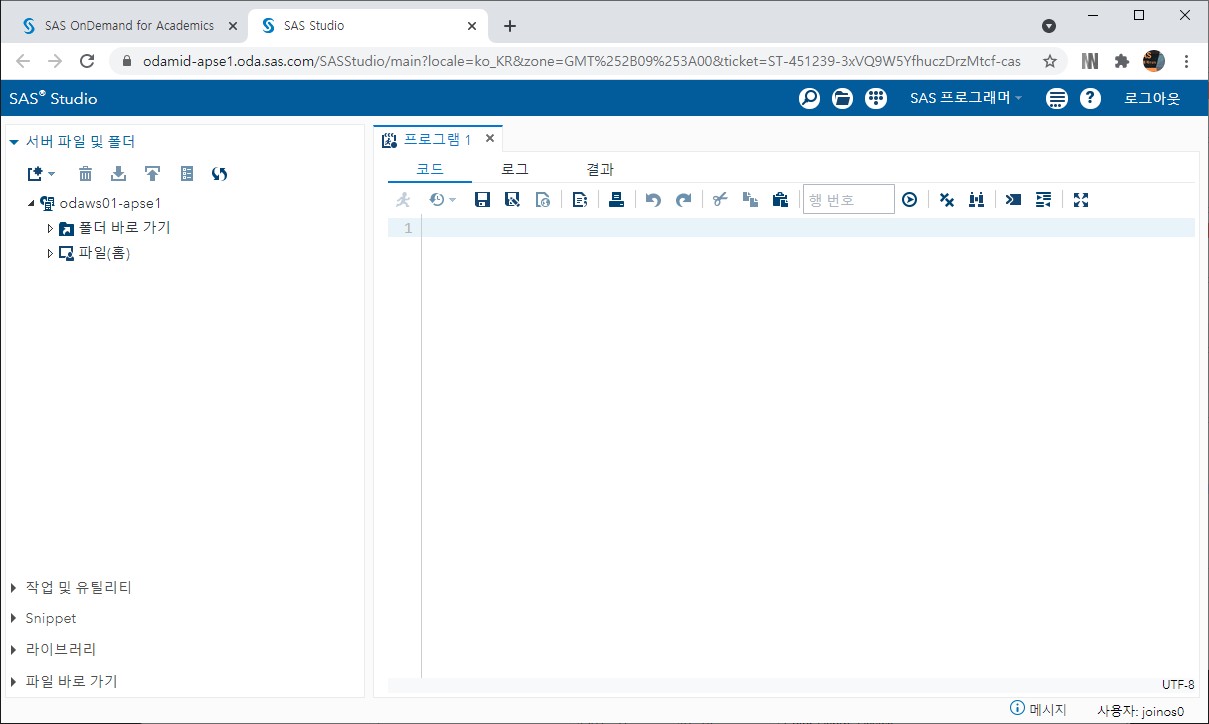Screen dimensions: 1209x724
Task: Clear all code with the X icon
Action: (x=947, y=200)
